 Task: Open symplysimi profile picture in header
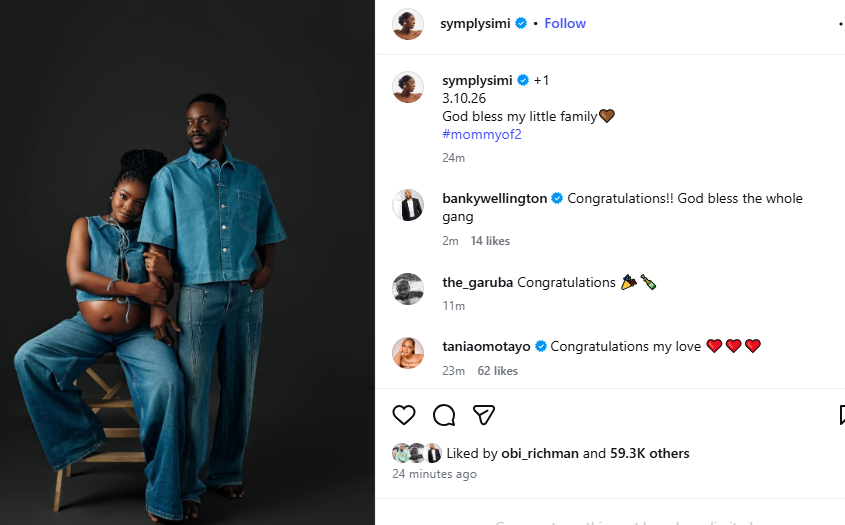408,24
